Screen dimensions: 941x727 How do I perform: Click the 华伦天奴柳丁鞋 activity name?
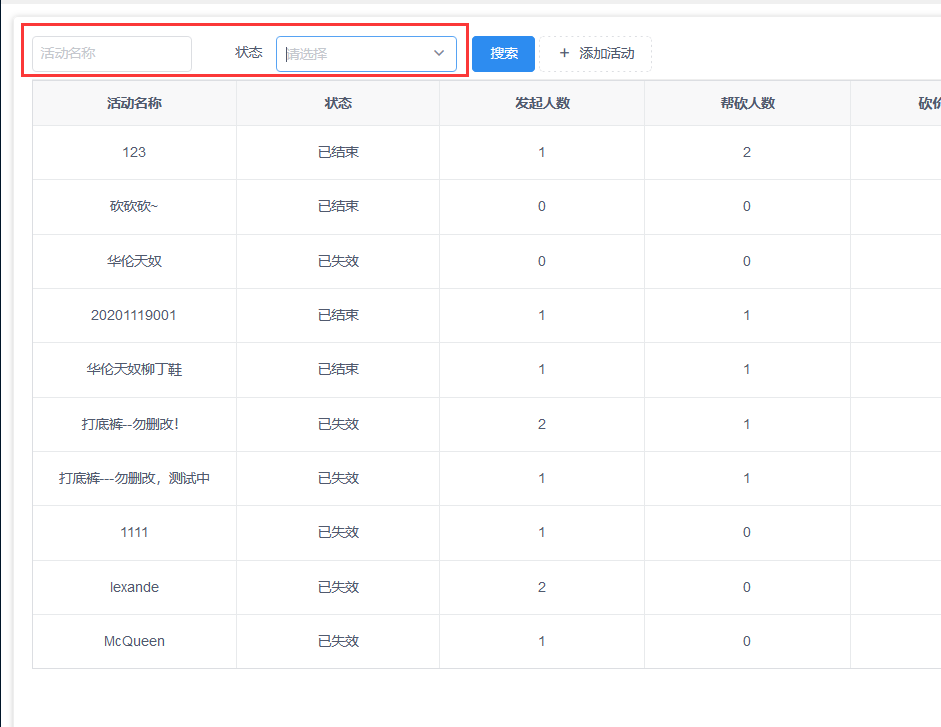point(134,370)
